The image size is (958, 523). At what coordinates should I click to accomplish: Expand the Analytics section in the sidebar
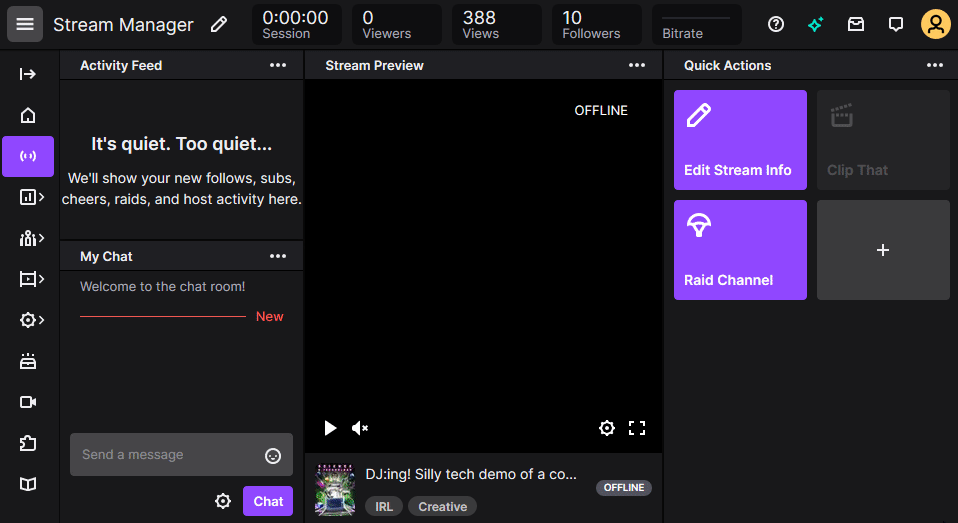[31, 197]
